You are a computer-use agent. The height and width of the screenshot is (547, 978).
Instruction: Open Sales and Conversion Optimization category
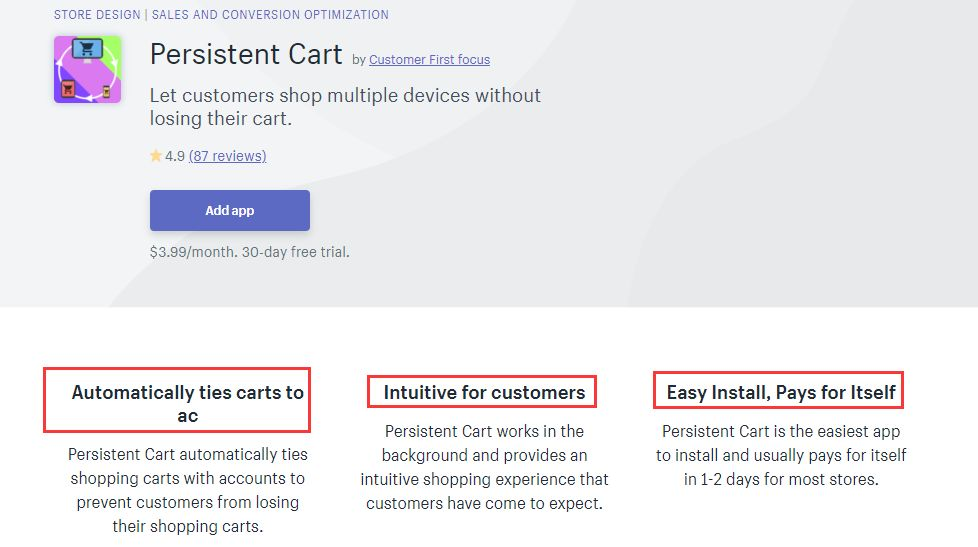(x=270, y=14)
